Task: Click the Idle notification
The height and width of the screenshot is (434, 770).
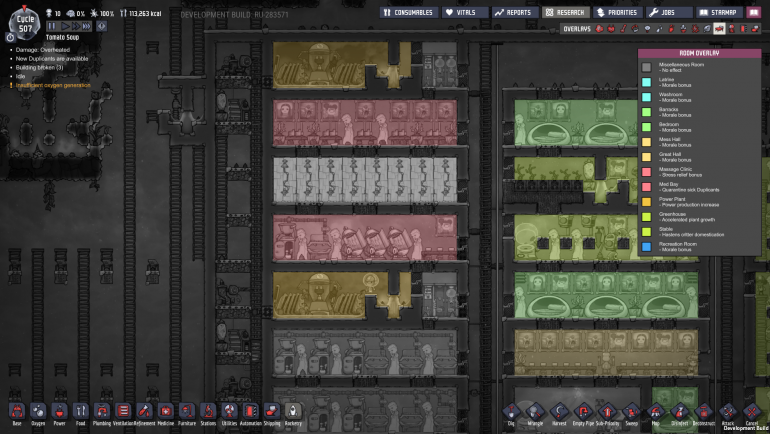Action: tap(20, 76)
